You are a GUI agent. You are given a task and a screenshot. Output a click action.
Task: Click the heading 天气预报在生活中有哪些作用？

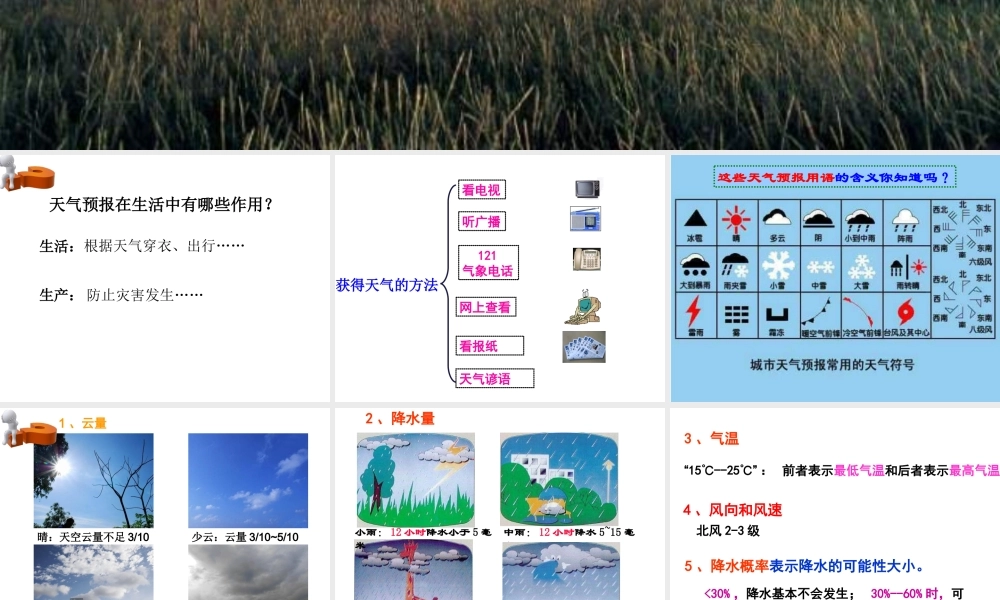(x=162, y=205)
